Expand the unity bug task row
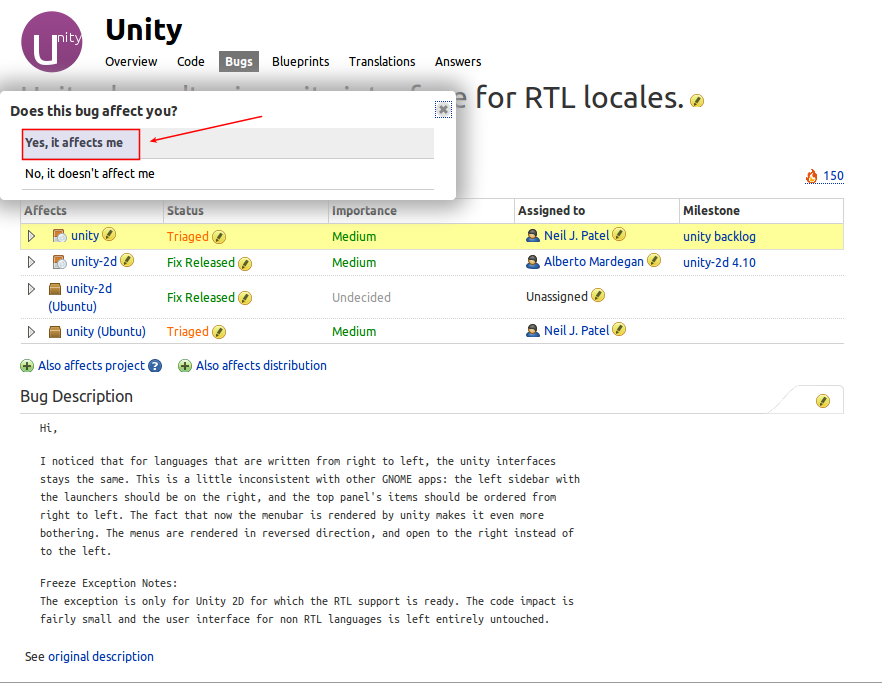This screenshot has width=882, height=683. point(31,236)
